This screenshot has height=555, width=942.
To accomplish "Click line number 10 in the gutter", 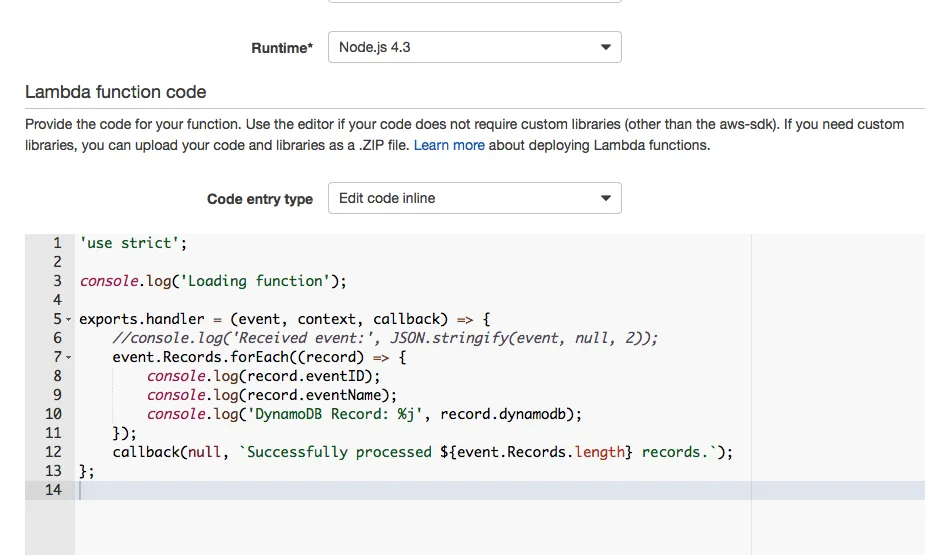I will click(54, 414).
